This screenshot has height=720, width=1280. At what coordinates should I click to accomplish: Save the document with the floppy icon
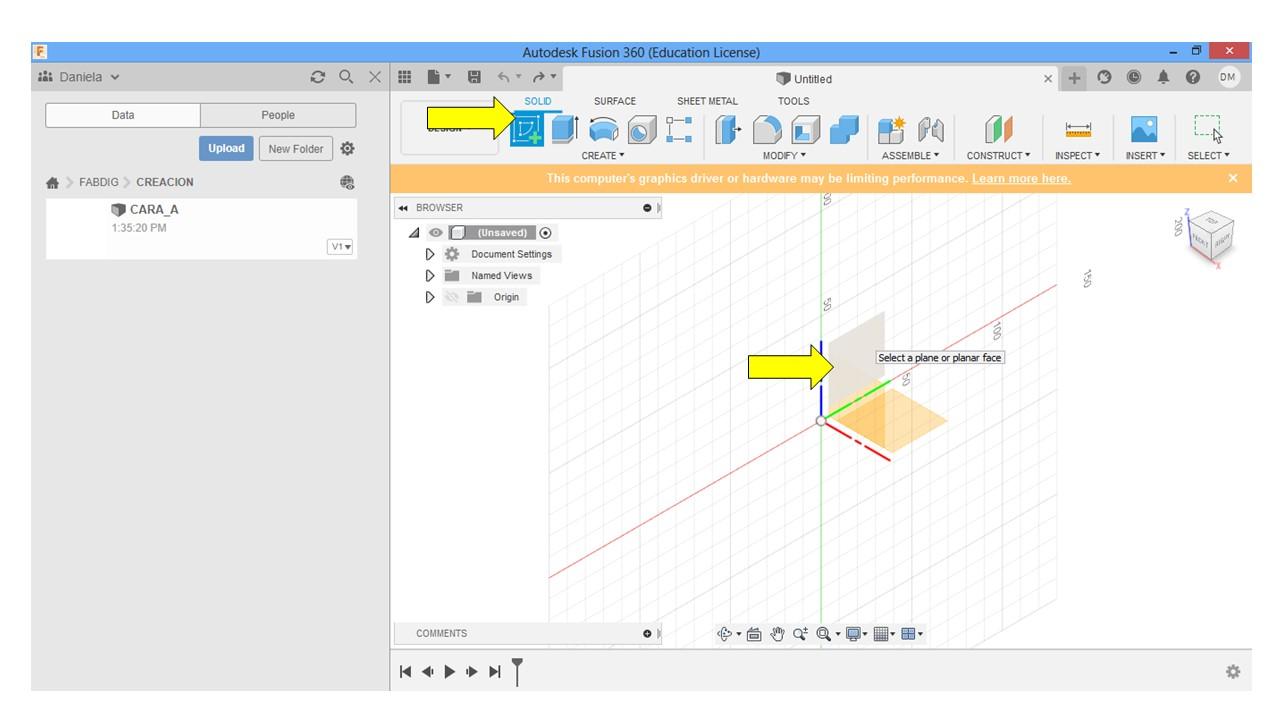coord(474,77)
